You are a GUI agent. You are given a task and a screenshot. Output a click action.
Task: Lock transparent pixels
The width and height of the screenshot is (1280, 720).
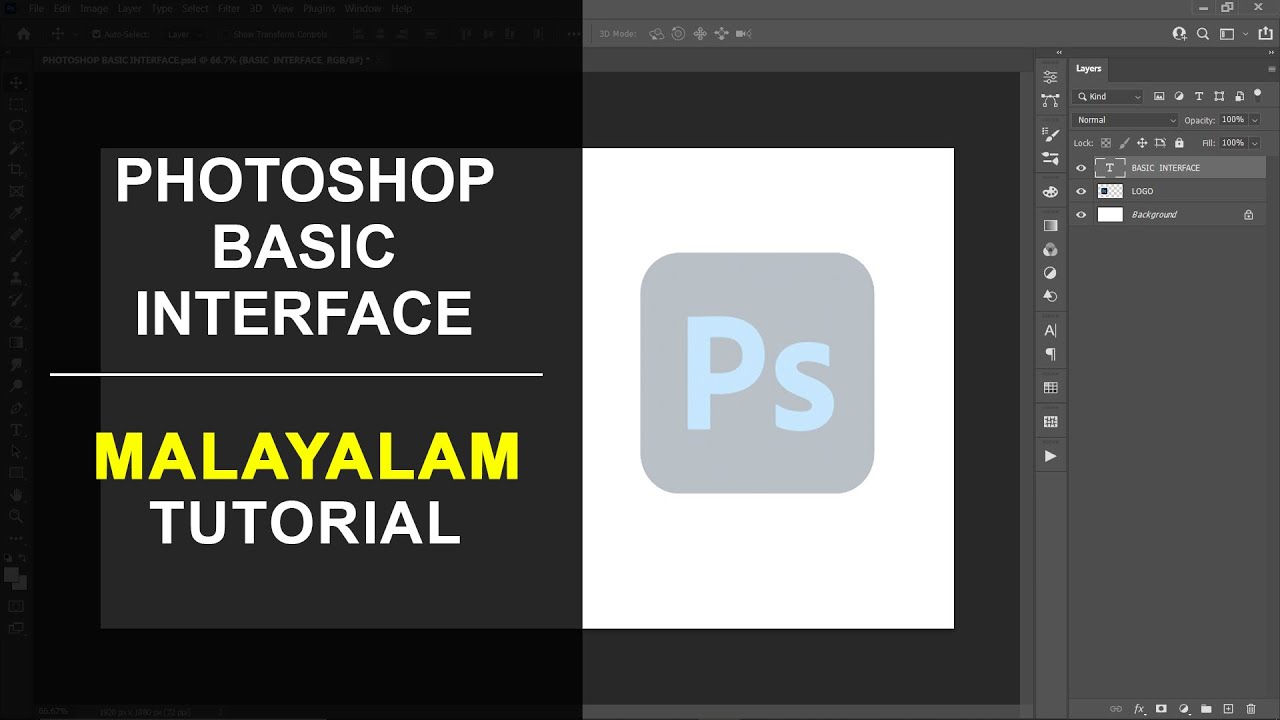pos(1106,143)
